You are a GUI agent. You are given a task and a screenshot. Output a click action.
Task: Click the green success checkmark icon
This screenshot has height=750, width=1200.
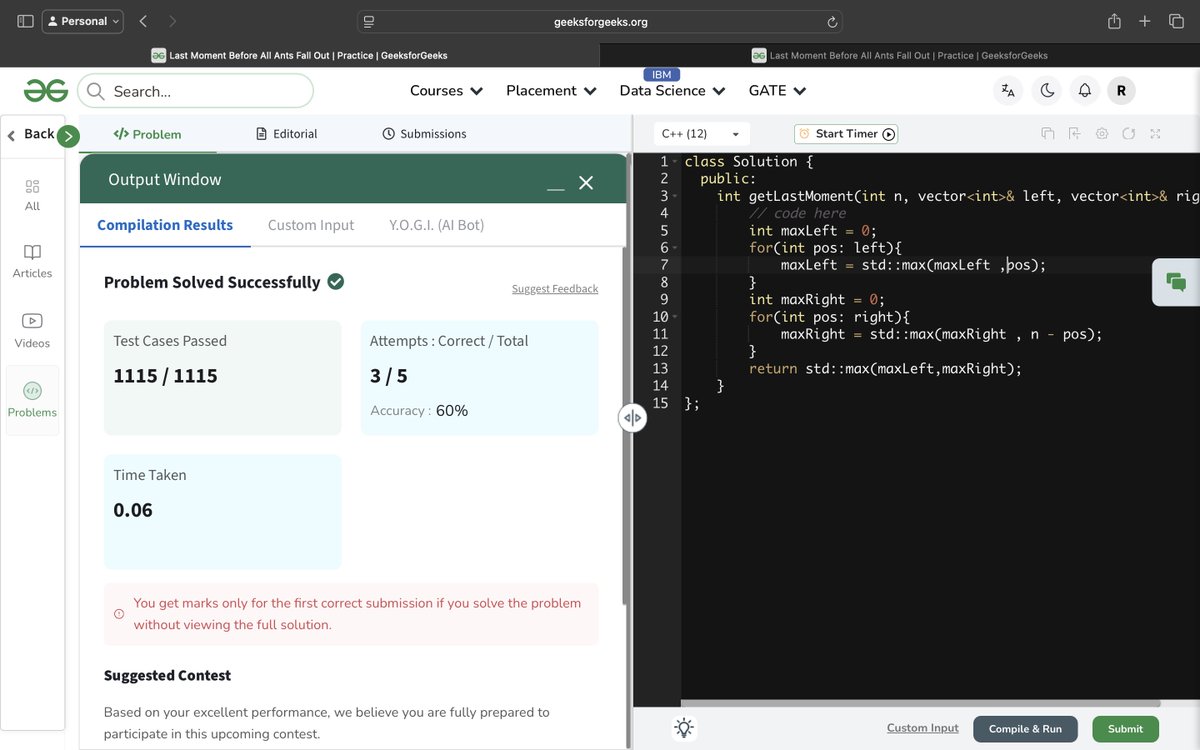click(336, 282)
